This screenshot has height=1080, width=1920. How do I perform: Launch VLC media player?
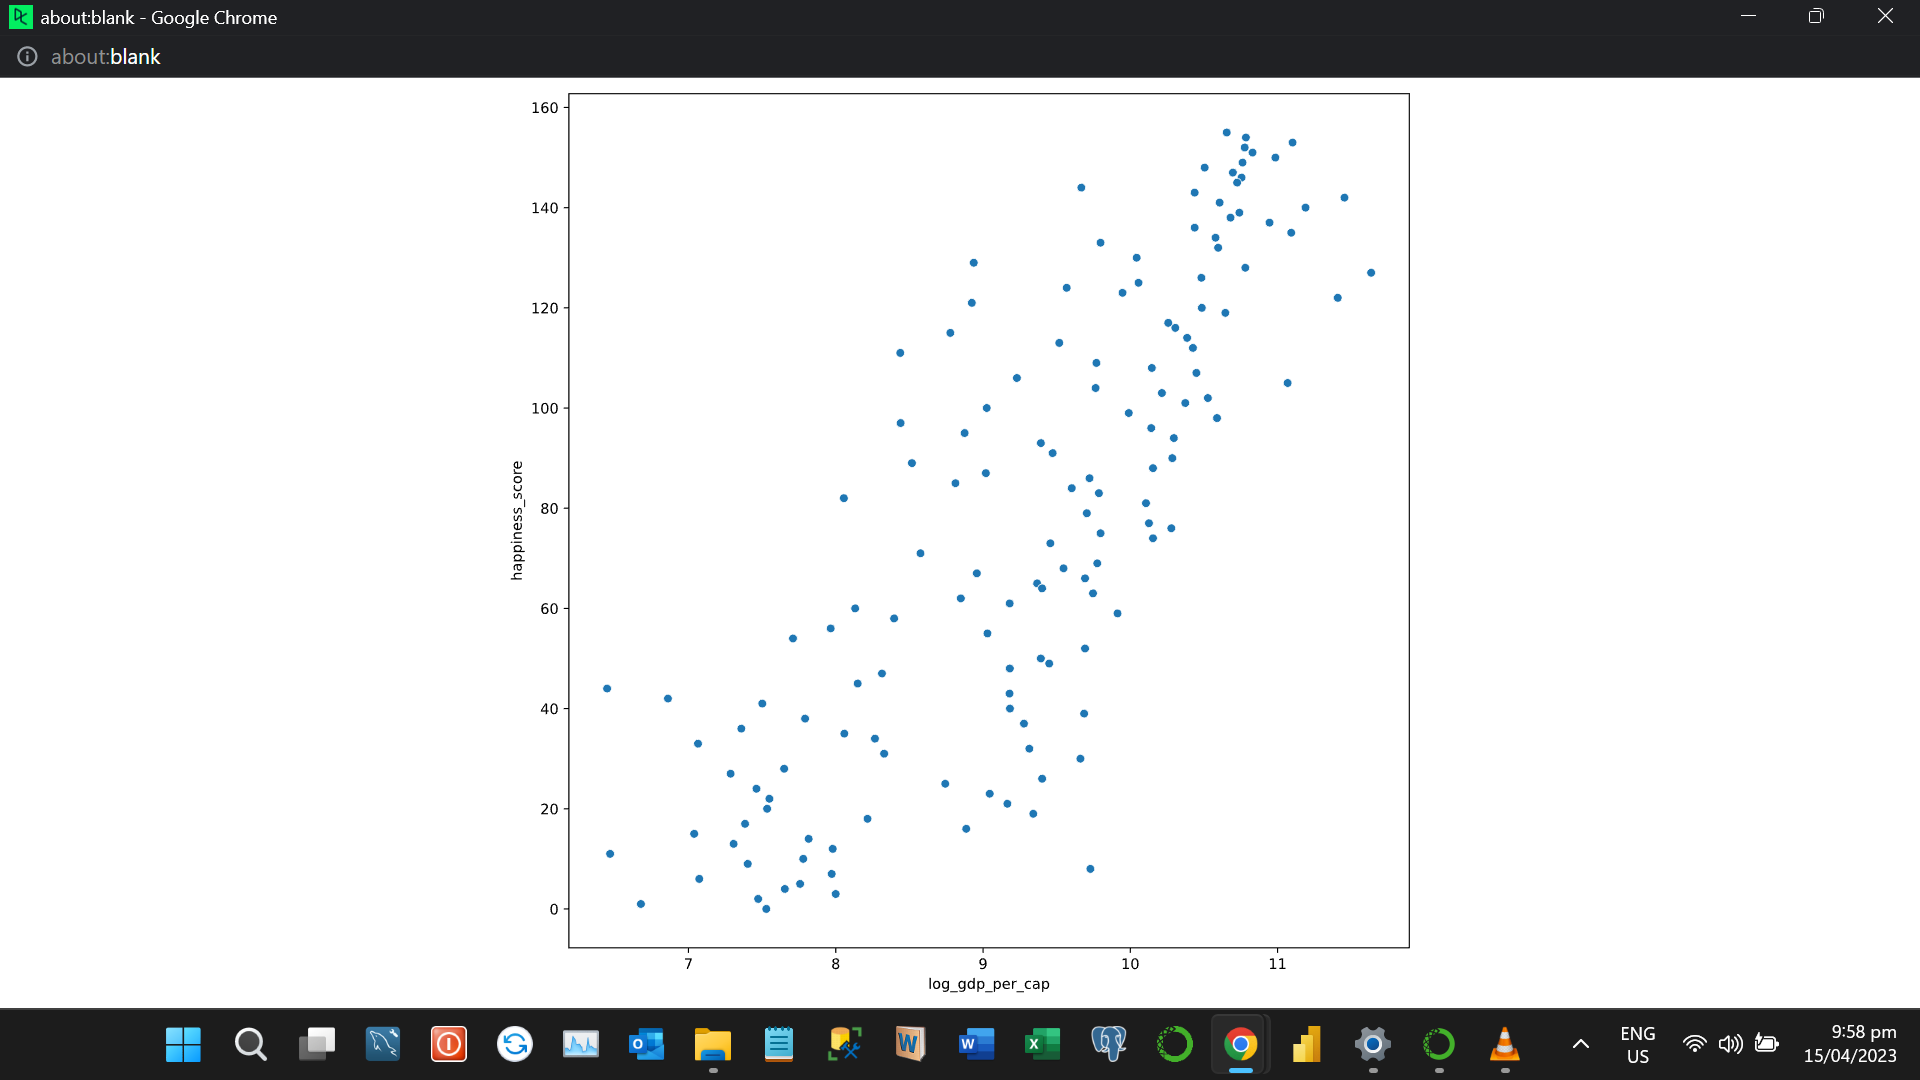point(1505,1044)
